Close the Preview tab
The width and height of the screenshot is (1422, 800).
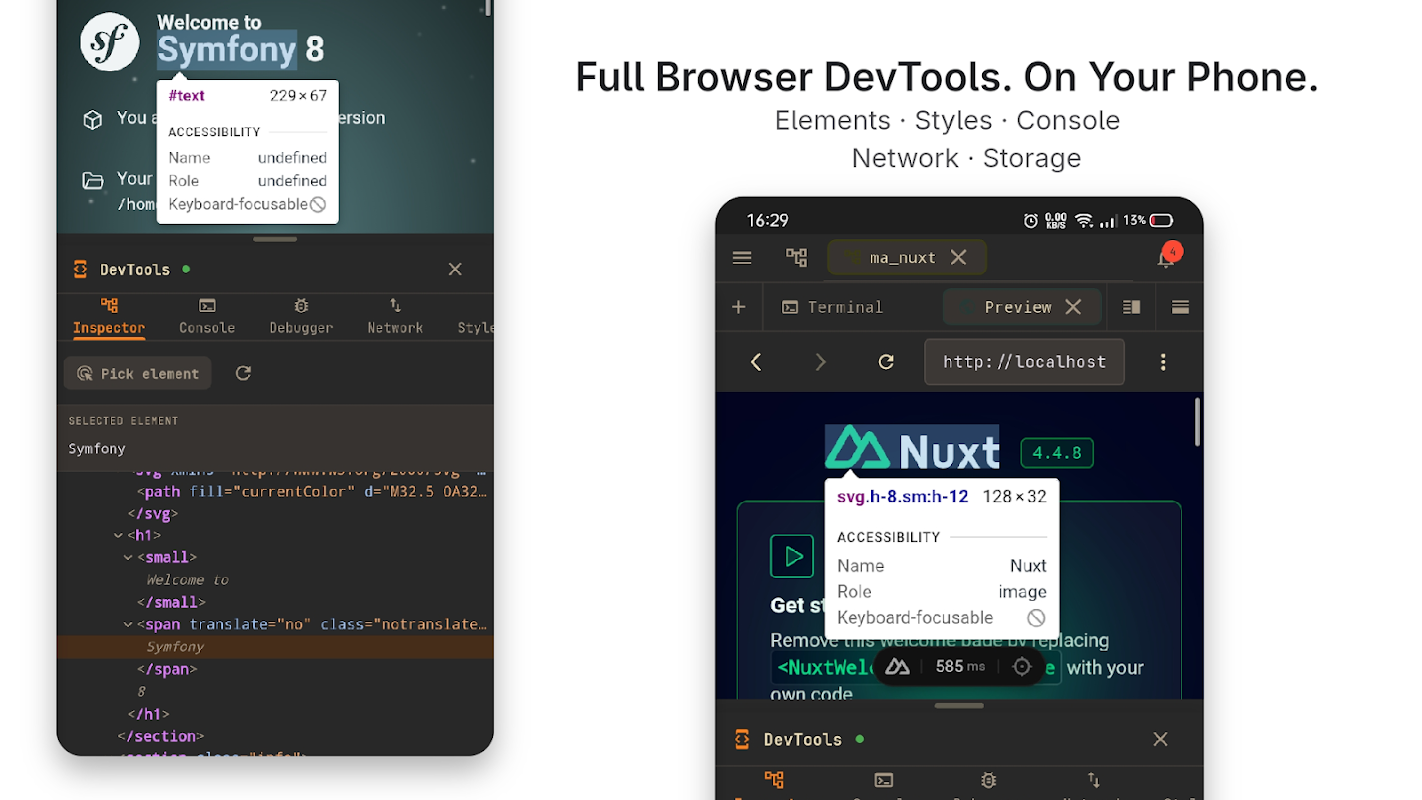pos(1073,307)
